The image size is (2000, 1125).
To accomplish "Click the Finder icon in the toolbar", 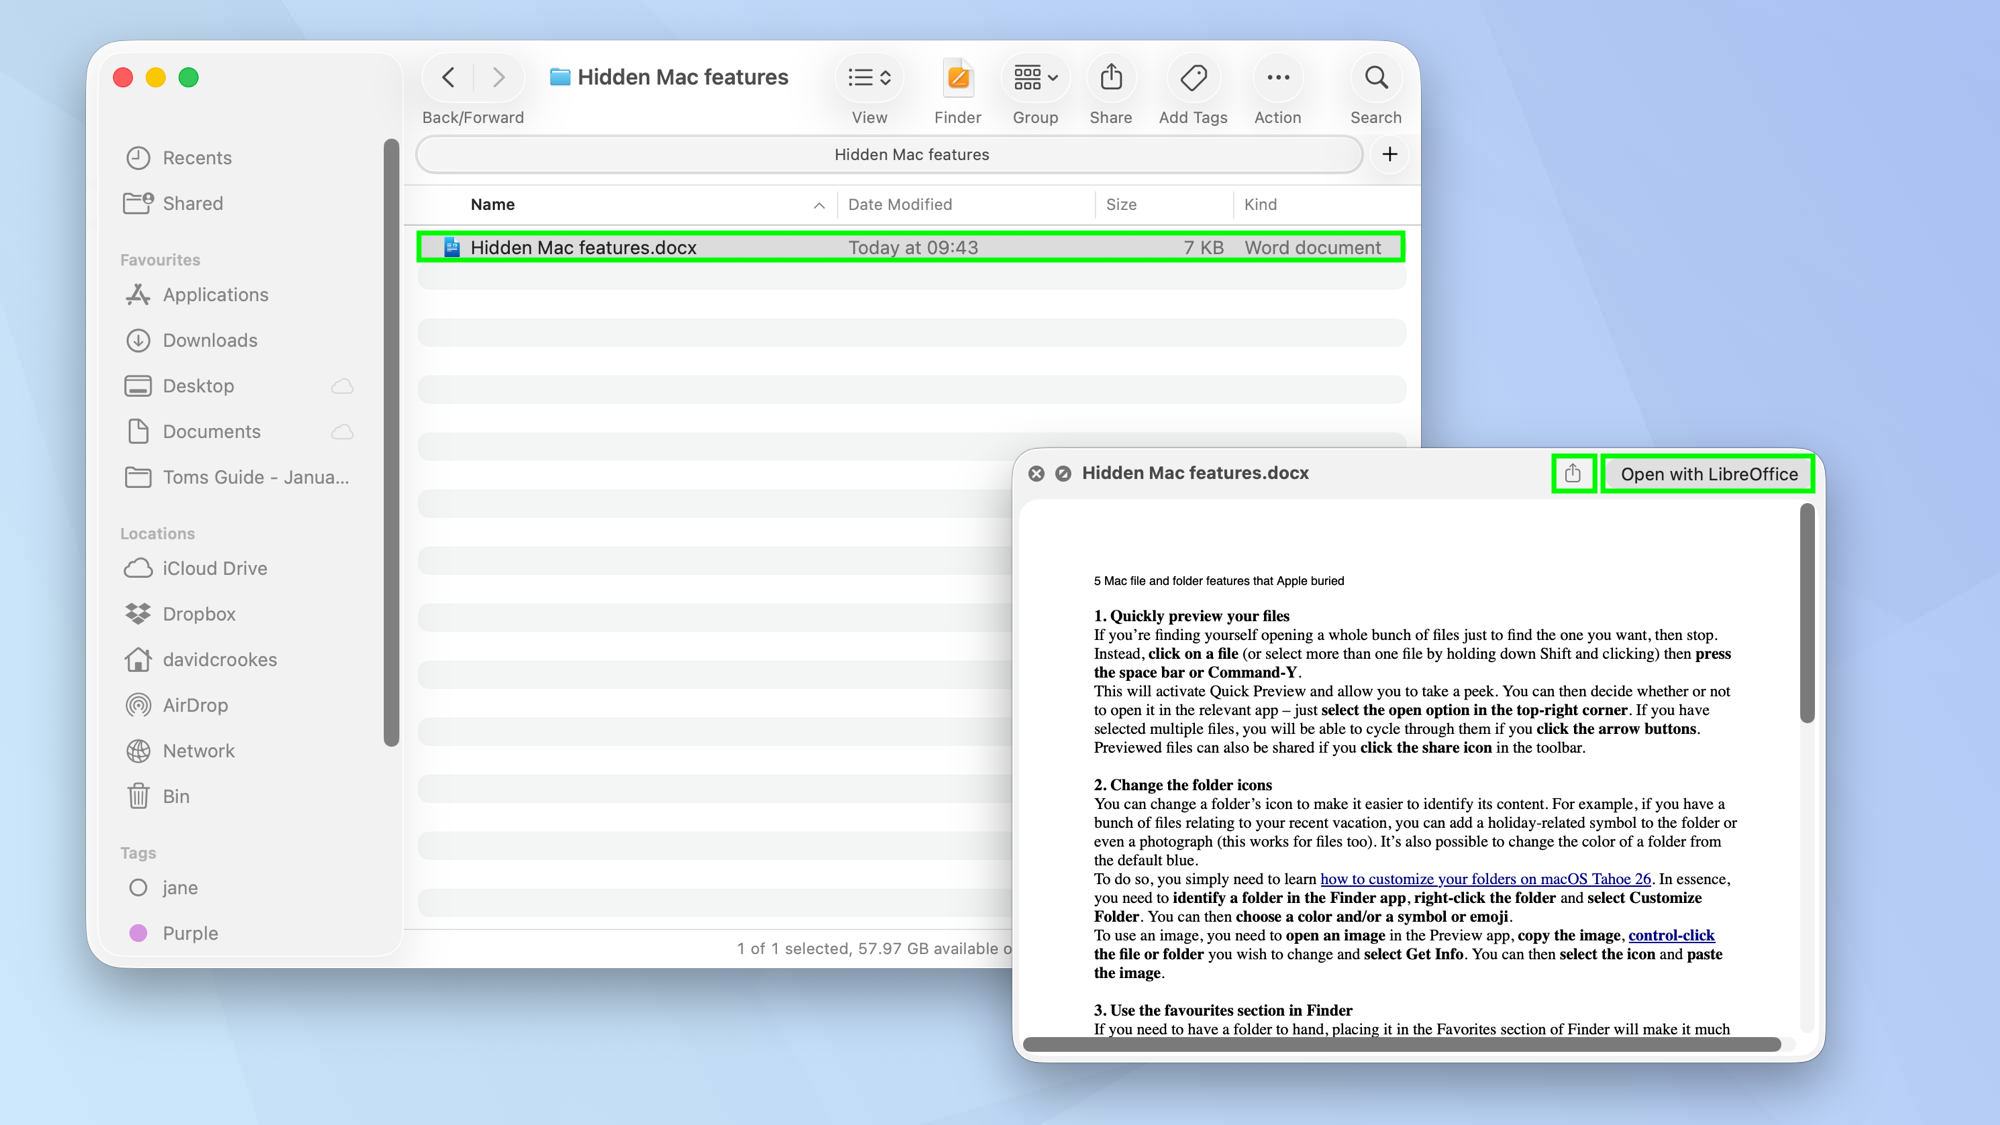I will [x=956, y=77].
